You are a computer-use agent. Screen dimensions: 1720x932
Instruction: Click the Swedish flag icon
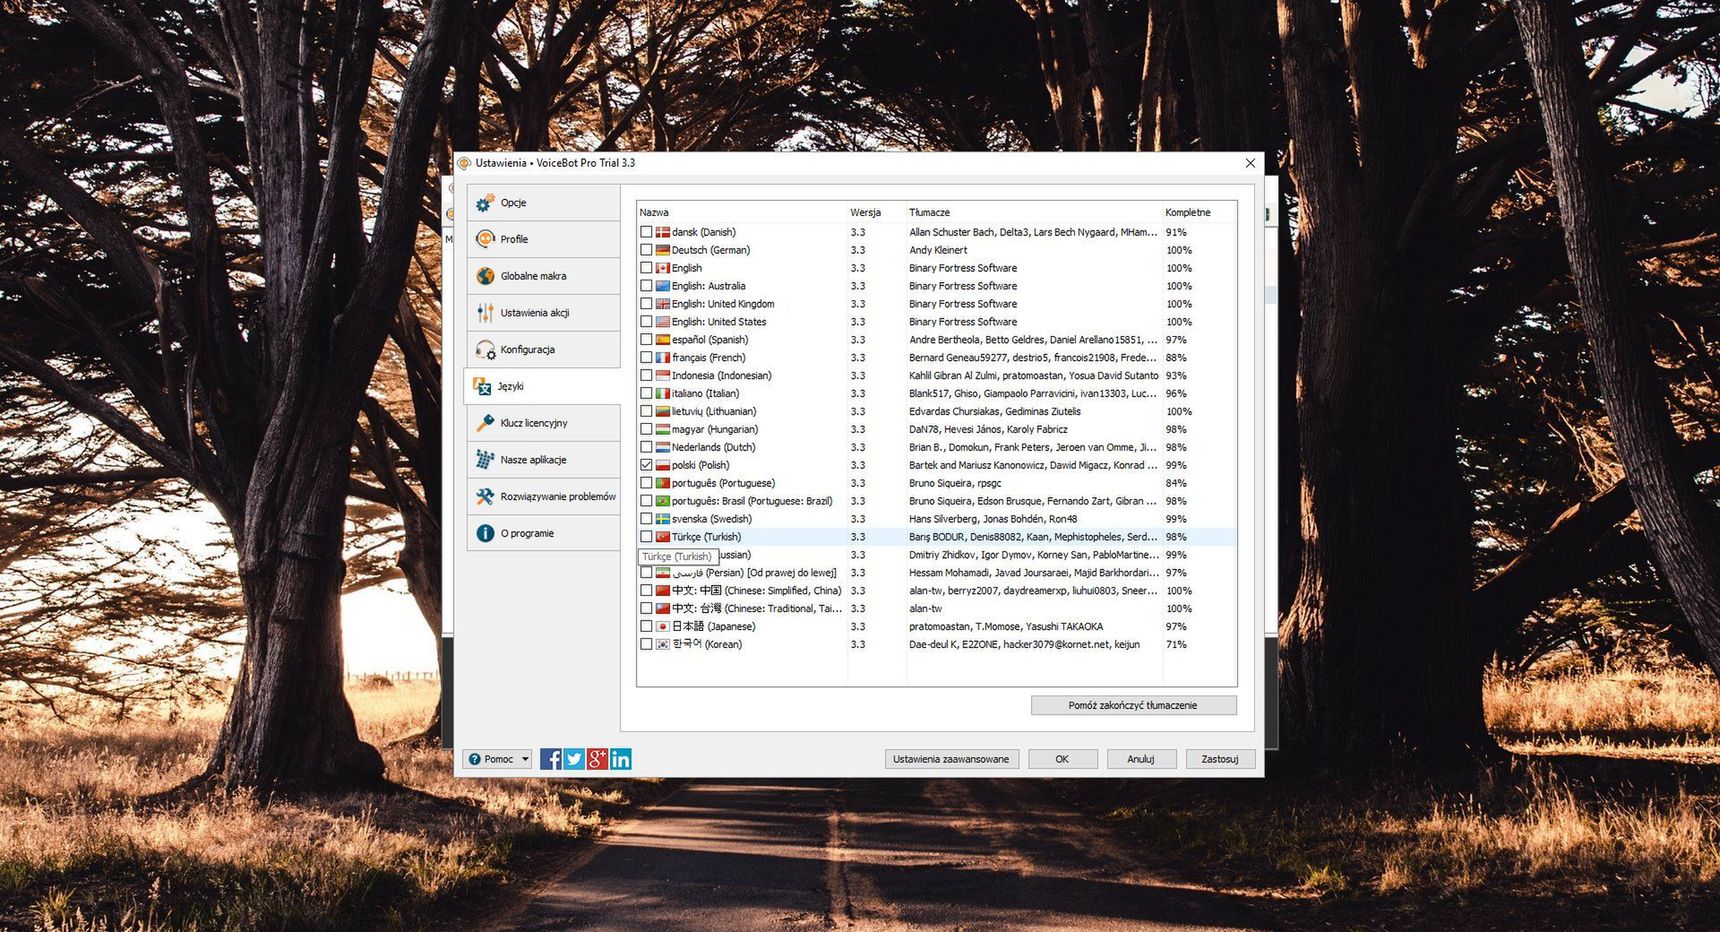pyautogui.click(x=662, y=519)
